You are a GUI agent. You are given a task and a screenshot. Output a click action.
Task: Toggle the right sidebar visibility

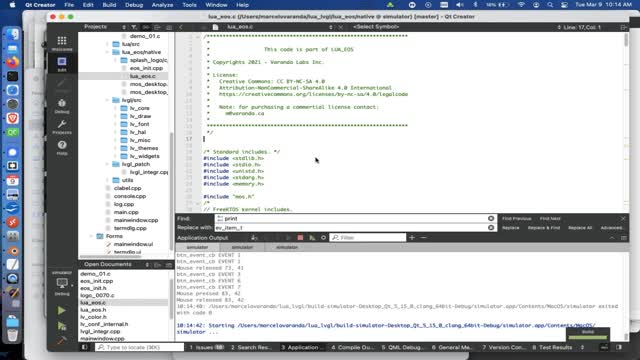tap(619, 347)
